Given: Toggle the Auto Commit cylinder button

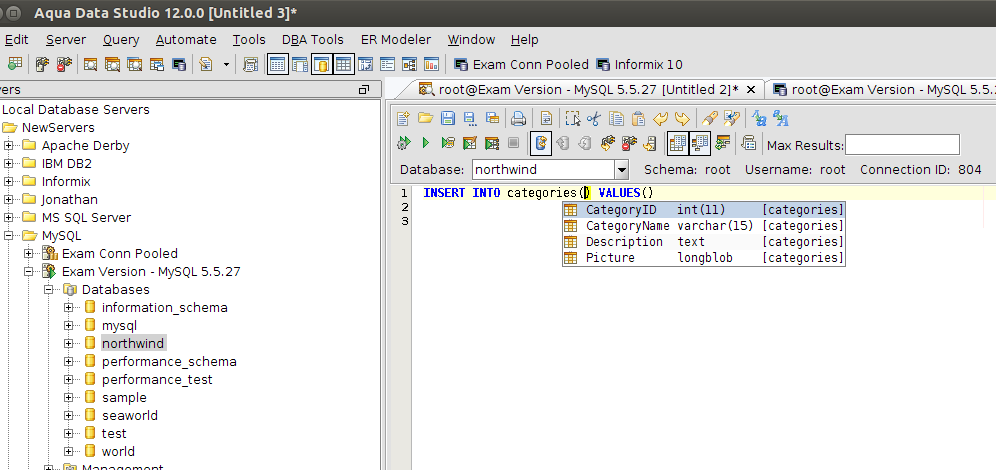Looking at the screenshot, I should 541,144.
